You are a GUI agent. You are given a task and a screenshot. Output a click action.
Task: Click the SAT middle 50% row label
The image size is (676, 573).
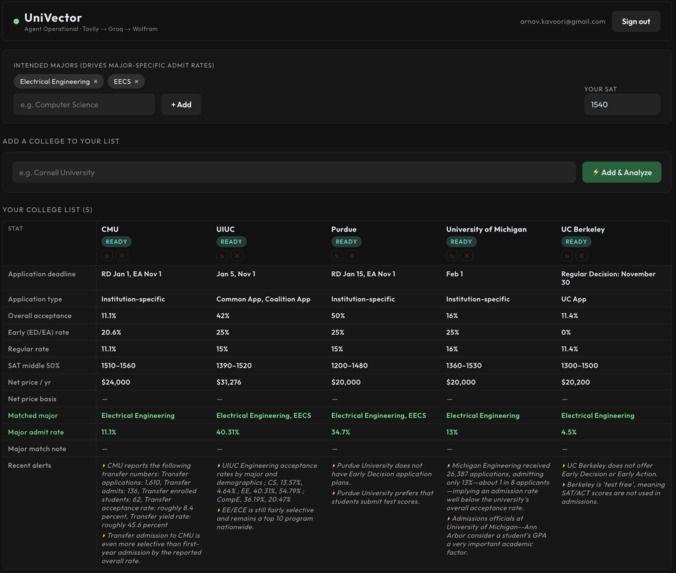34,366
